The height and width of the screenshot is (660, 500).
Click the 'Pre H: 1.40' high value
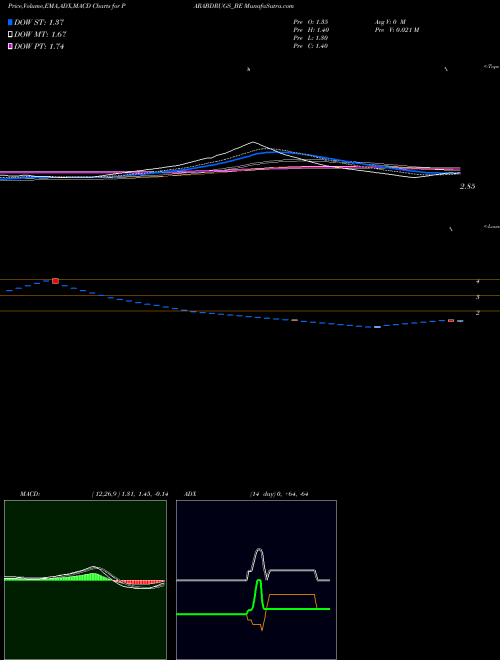(x=311, y=30)
